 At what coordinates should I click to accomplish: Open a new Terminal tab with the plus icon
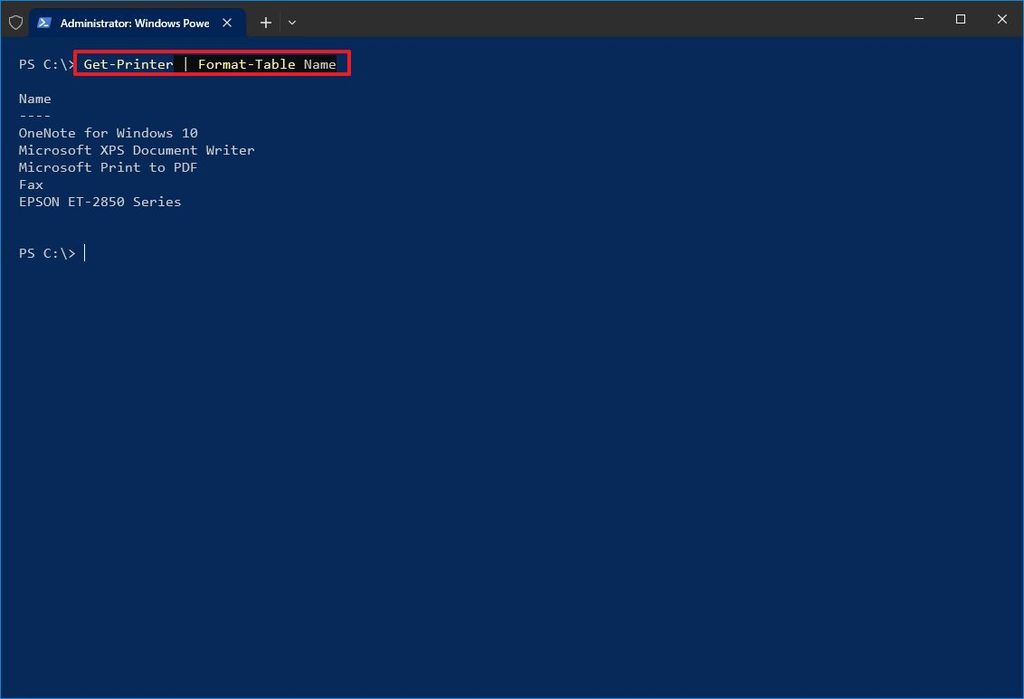[x=265, y=22]
